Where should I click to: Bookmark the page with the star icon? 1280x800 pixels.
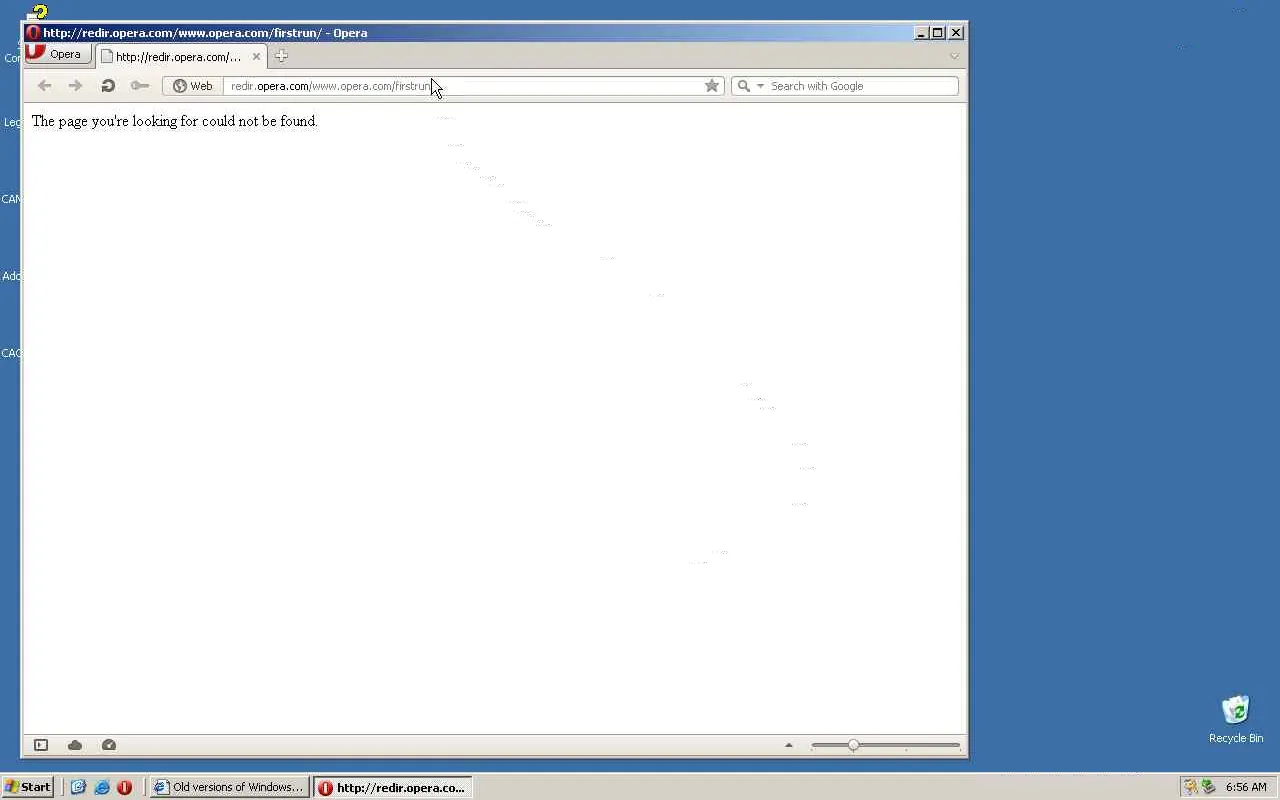(712, 86)
